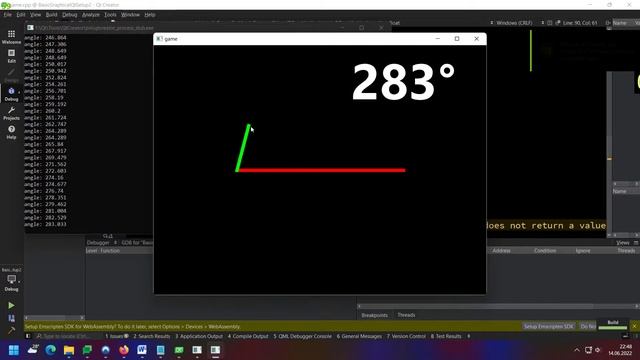Click the Start Debugging run icon
640x360 pixels.
tap(11, 318)
